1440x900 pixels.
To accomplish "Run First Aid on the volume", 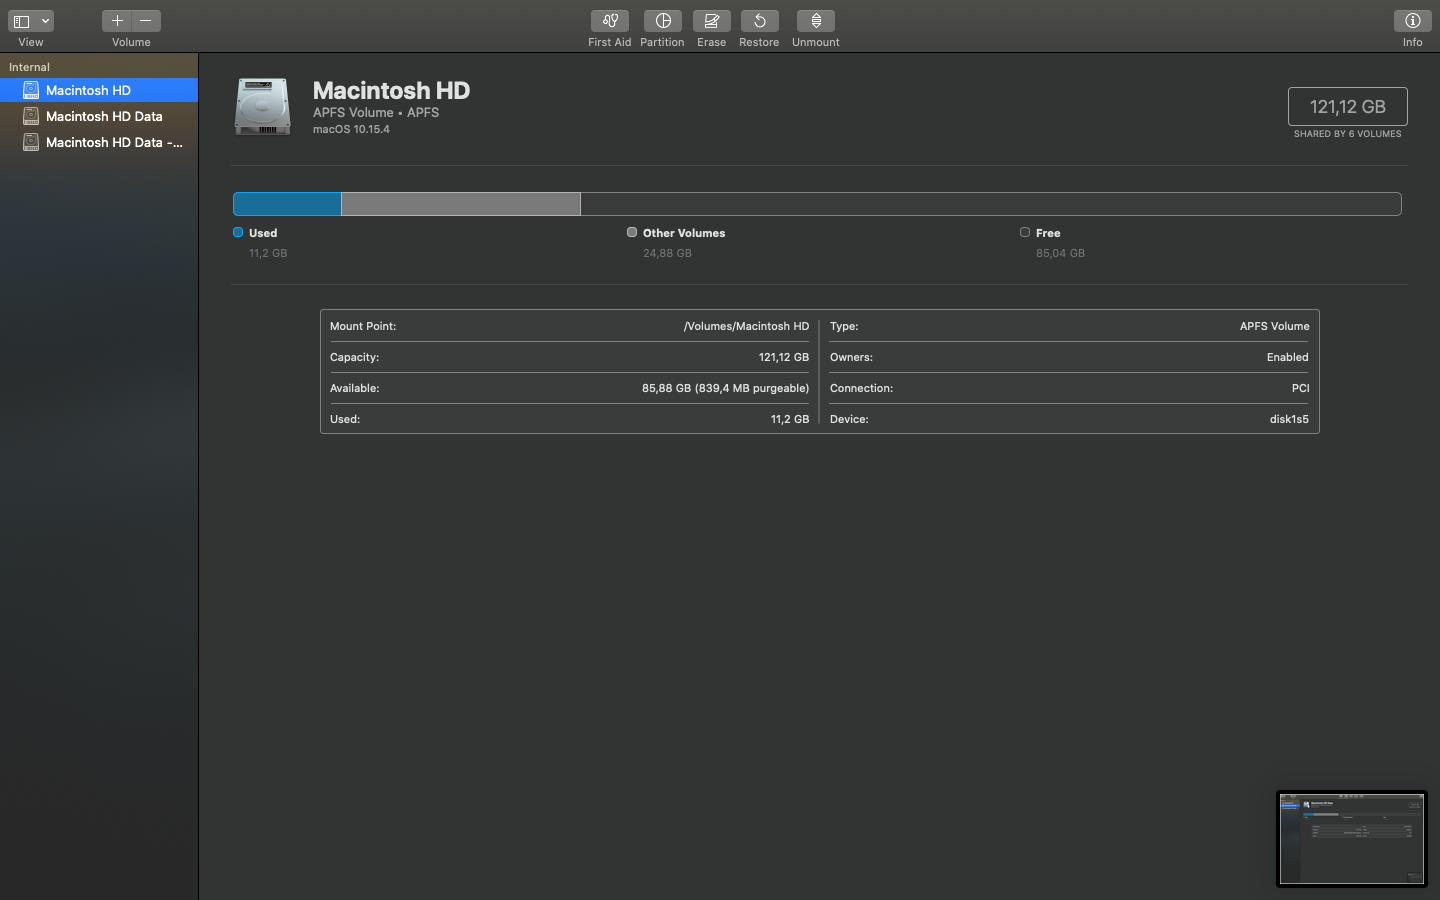I will (x=609, y=21).
